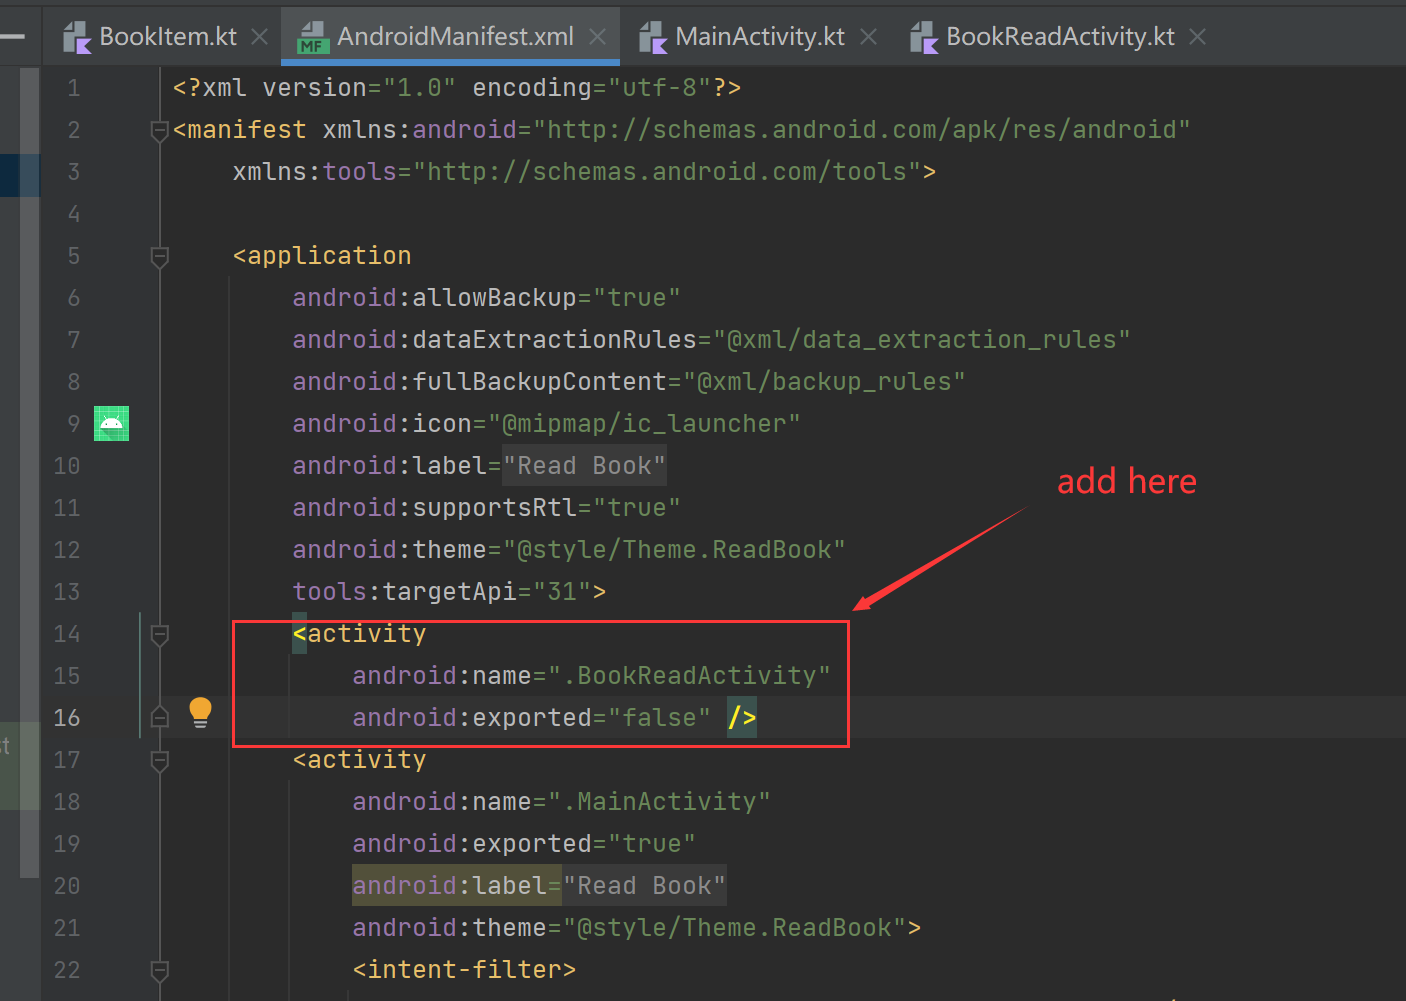Collapse the application tag fold on line 5
1406x1001 pixels.
click(159, 256)
